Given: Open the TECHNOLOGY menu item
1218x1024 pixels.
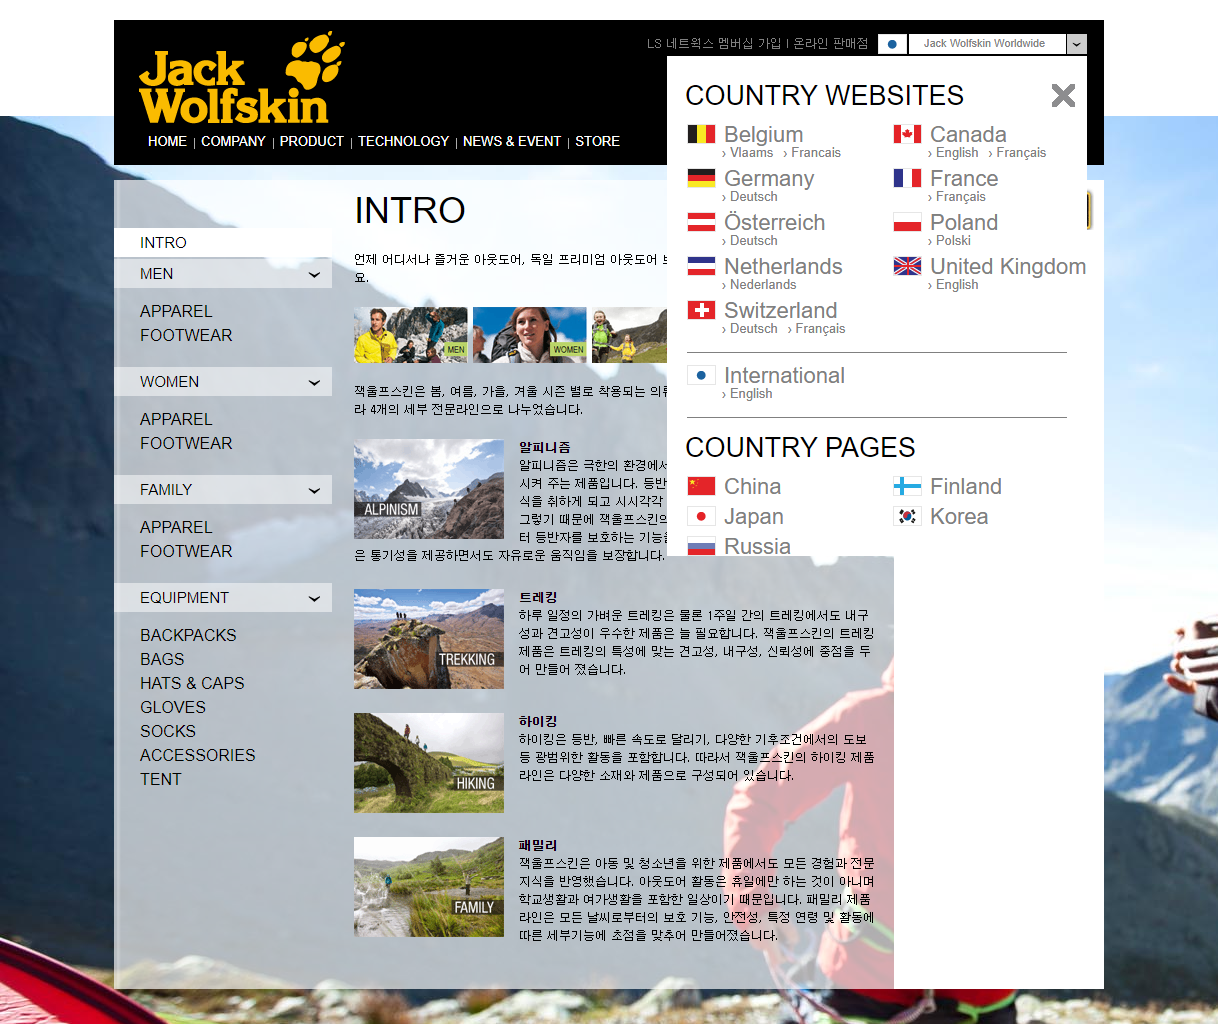Looking at the screenshot, I should pyautogui.click(x=403, y=141).
